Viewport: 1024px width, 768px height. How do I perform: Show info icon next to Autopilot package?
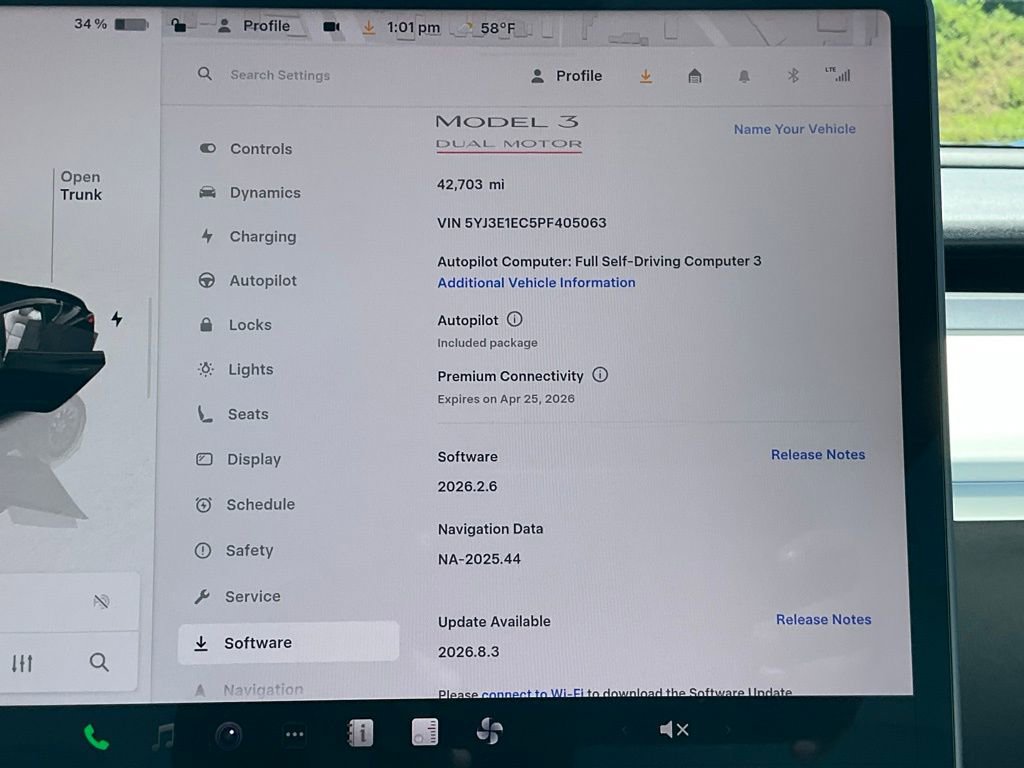pos(514,320)
